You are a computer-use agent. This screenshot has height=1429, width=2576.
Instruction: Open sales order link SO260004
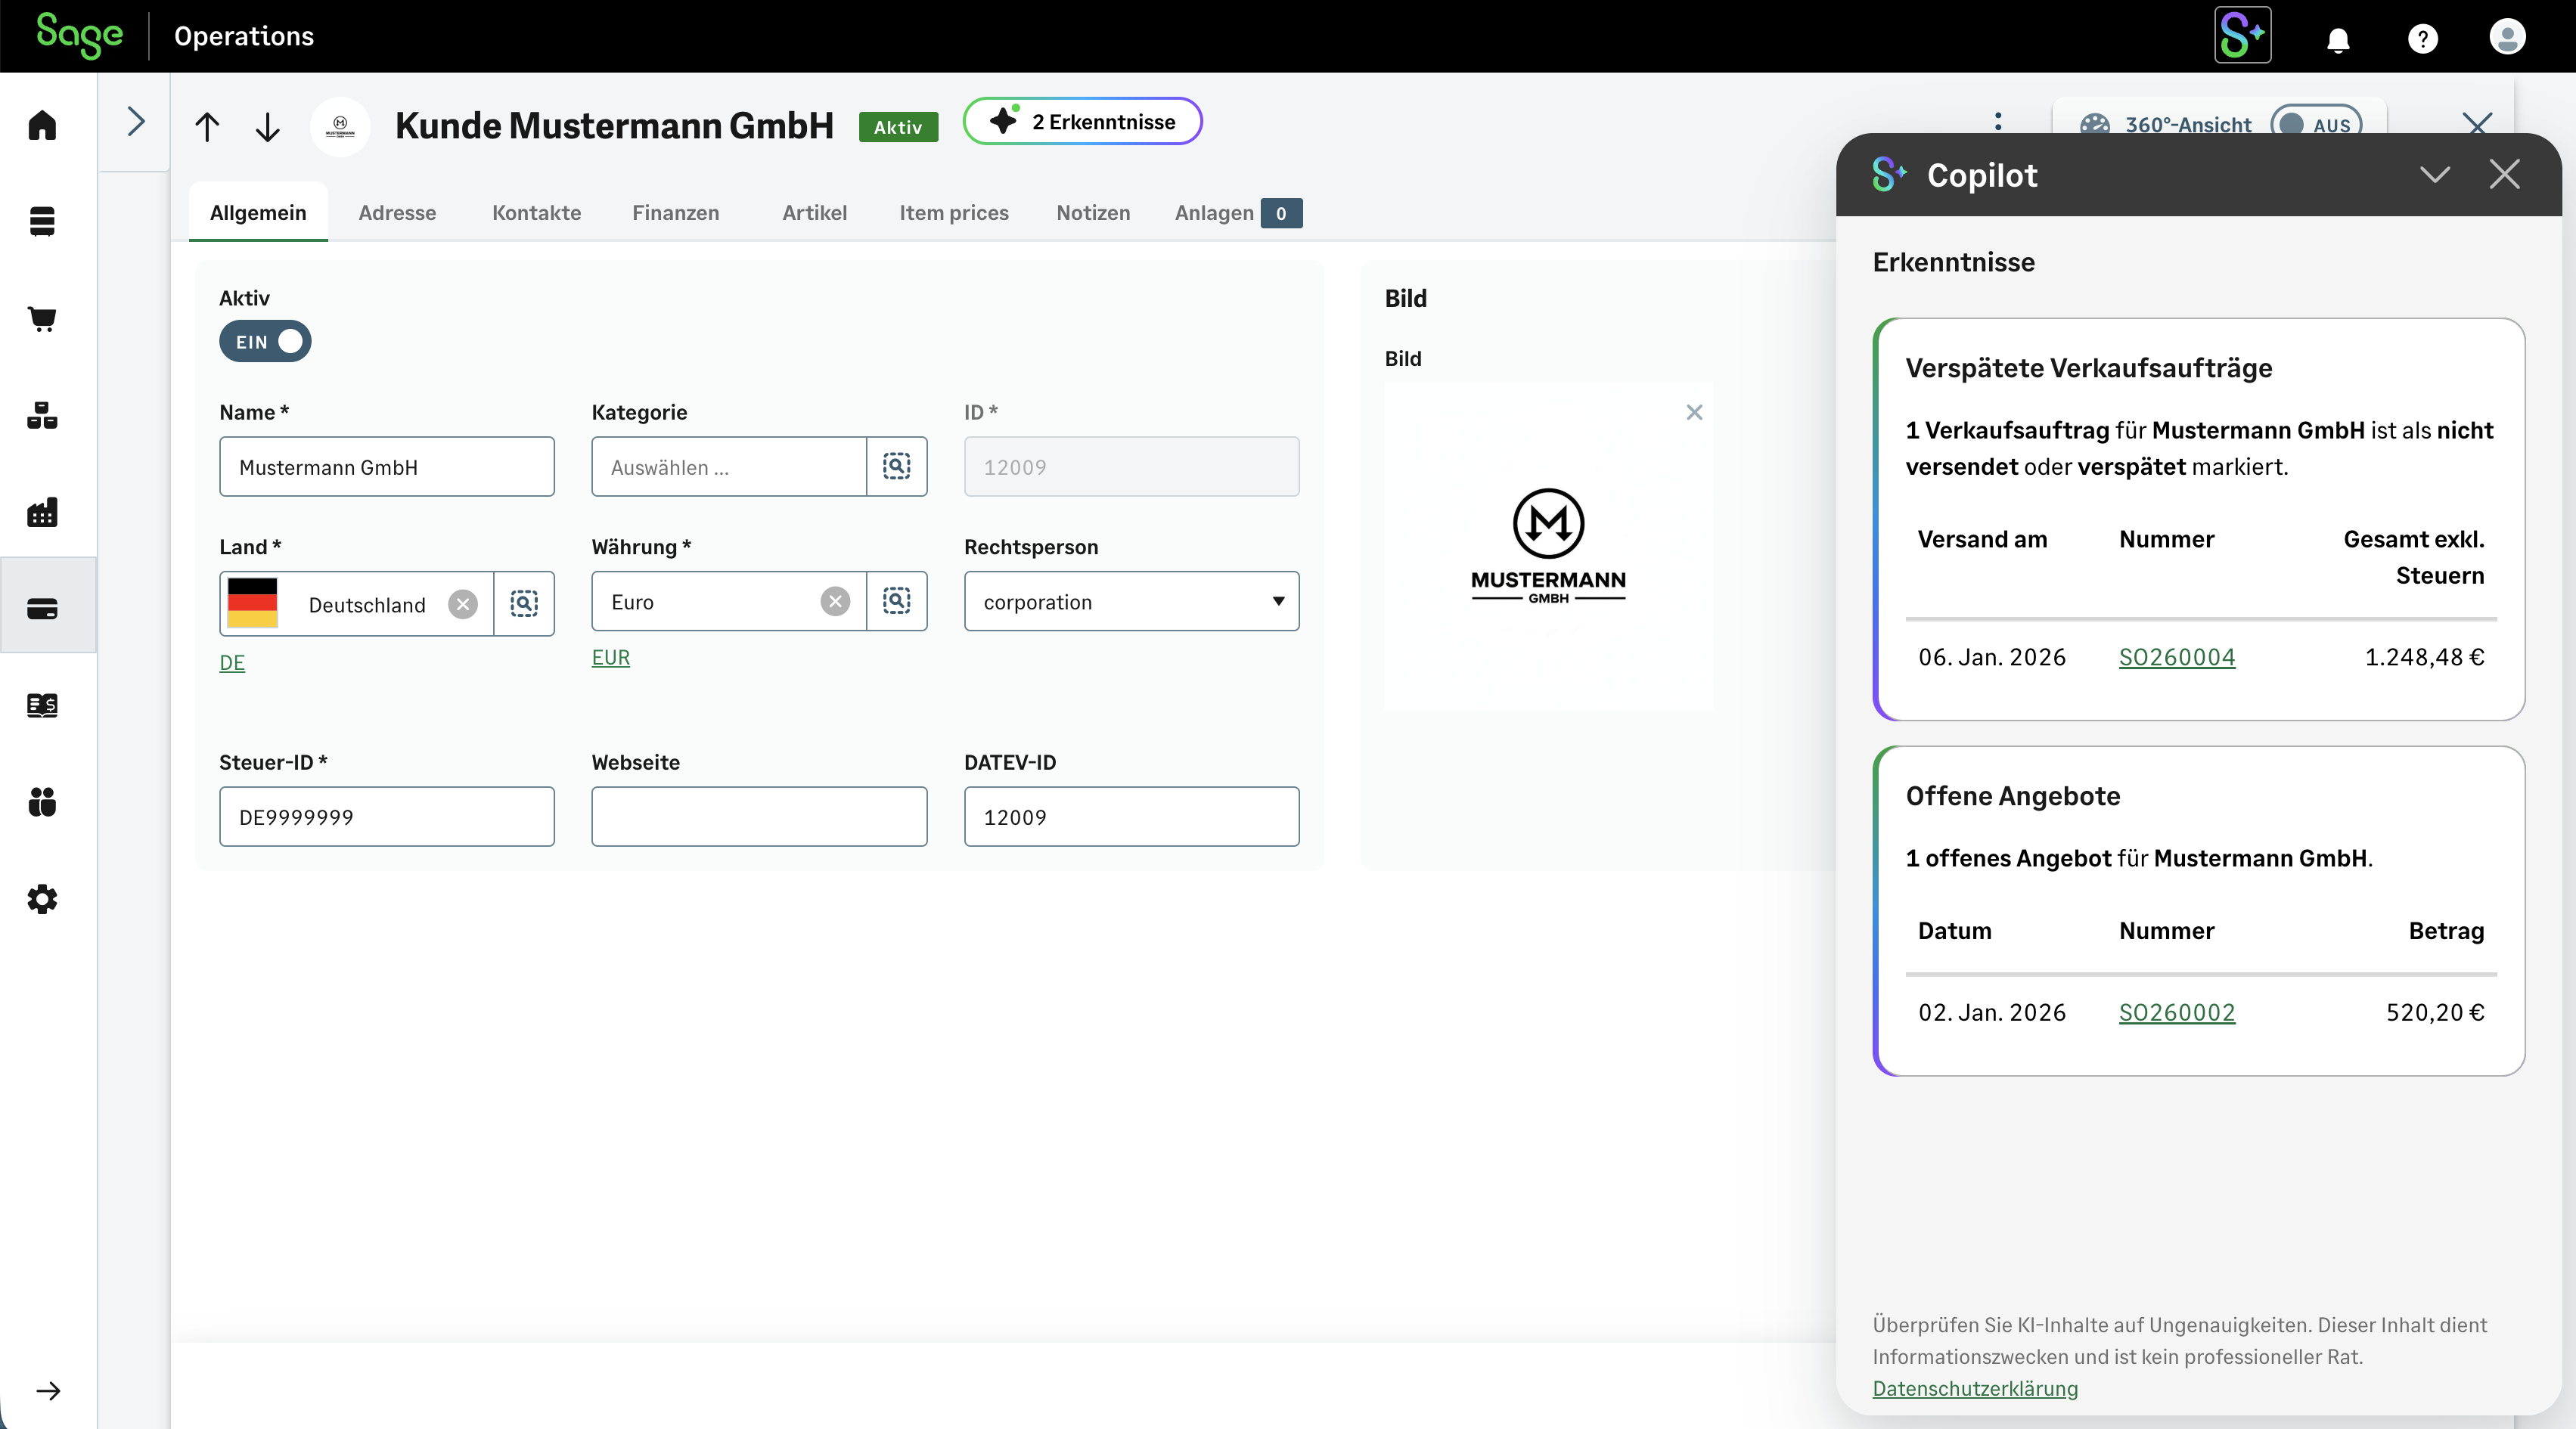[2176, 657]
